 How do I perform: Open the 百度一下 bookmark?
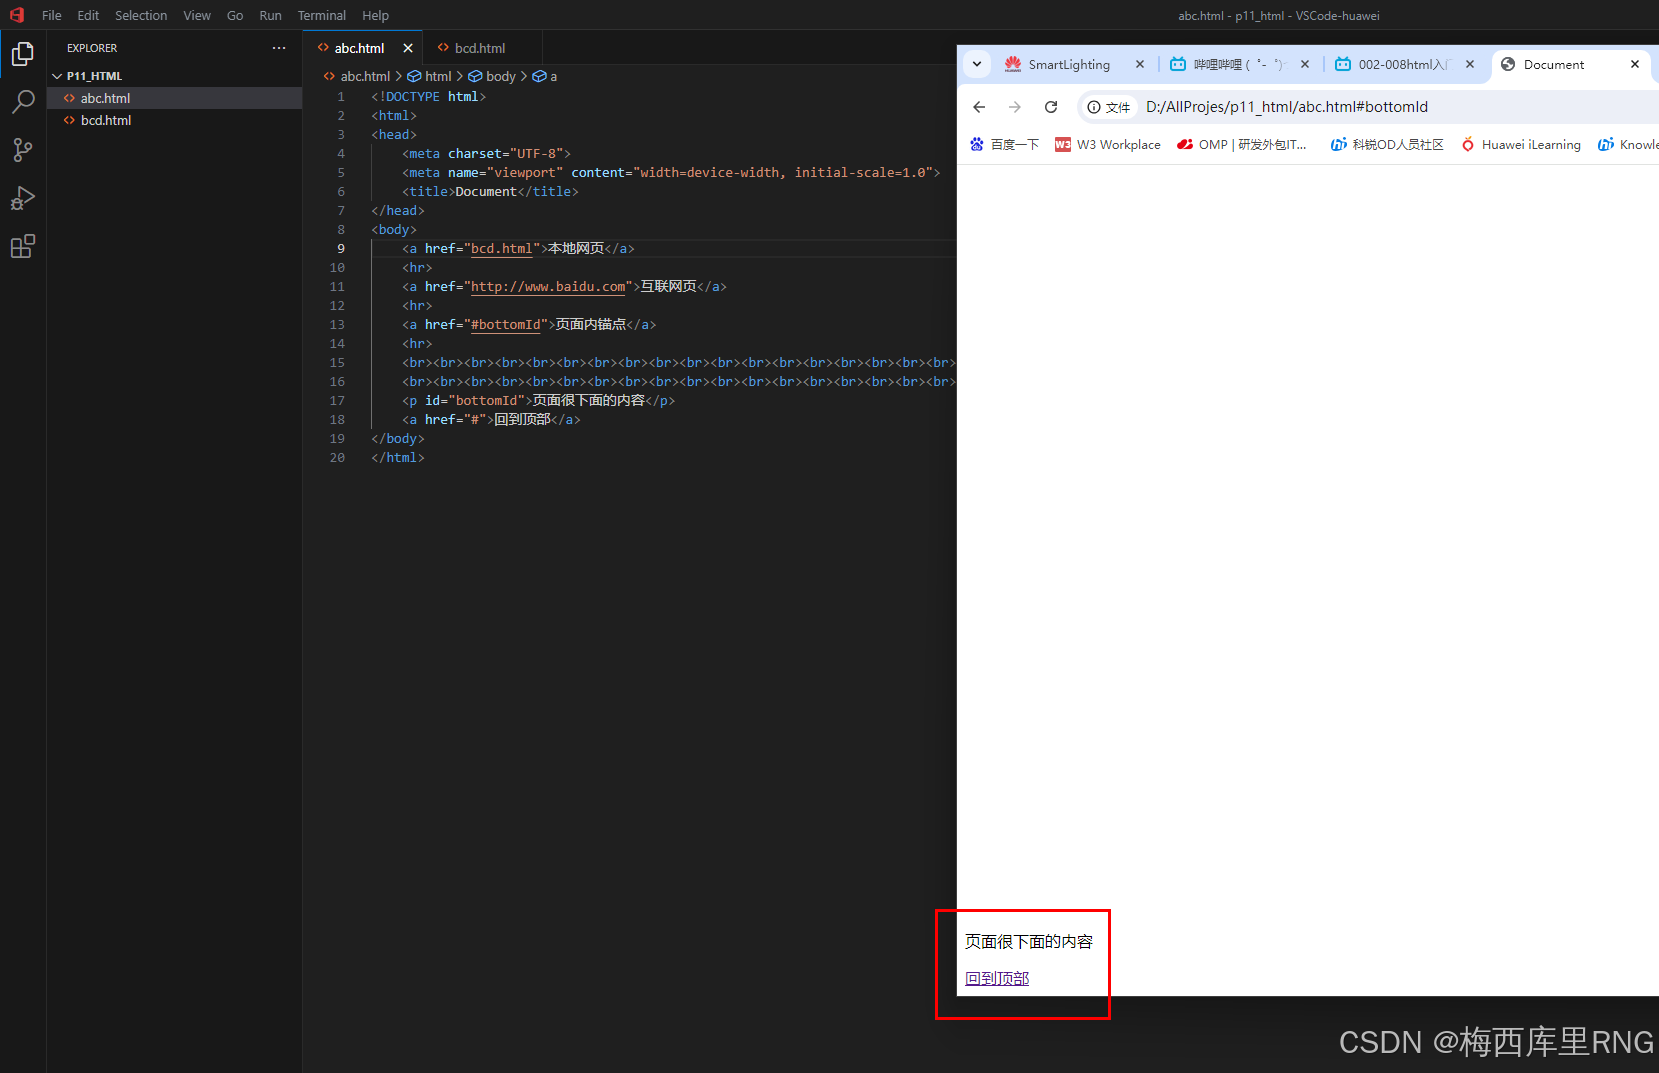pos(1004,145)
